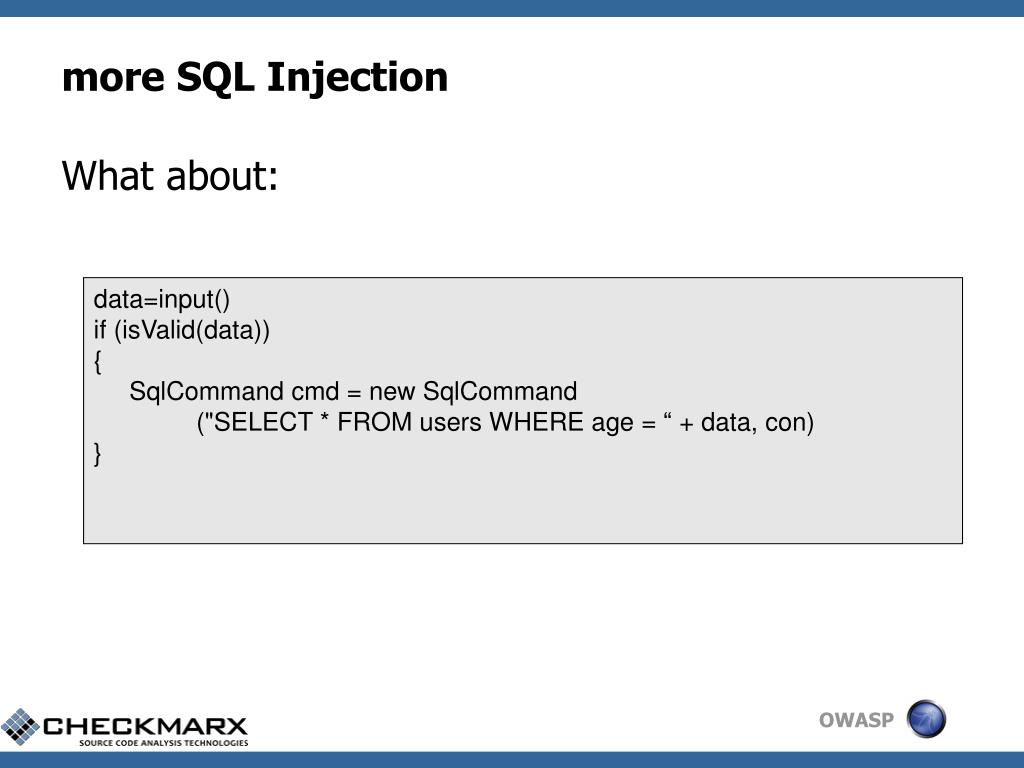Screen dimensions: 1024x768
Task: Click the 'if (isValid(data))' line
Action: (182, 330)
